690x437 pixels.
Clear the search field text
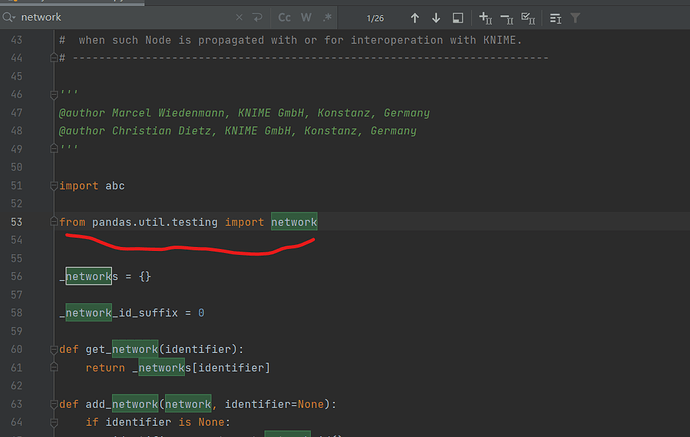coord(239,18)
